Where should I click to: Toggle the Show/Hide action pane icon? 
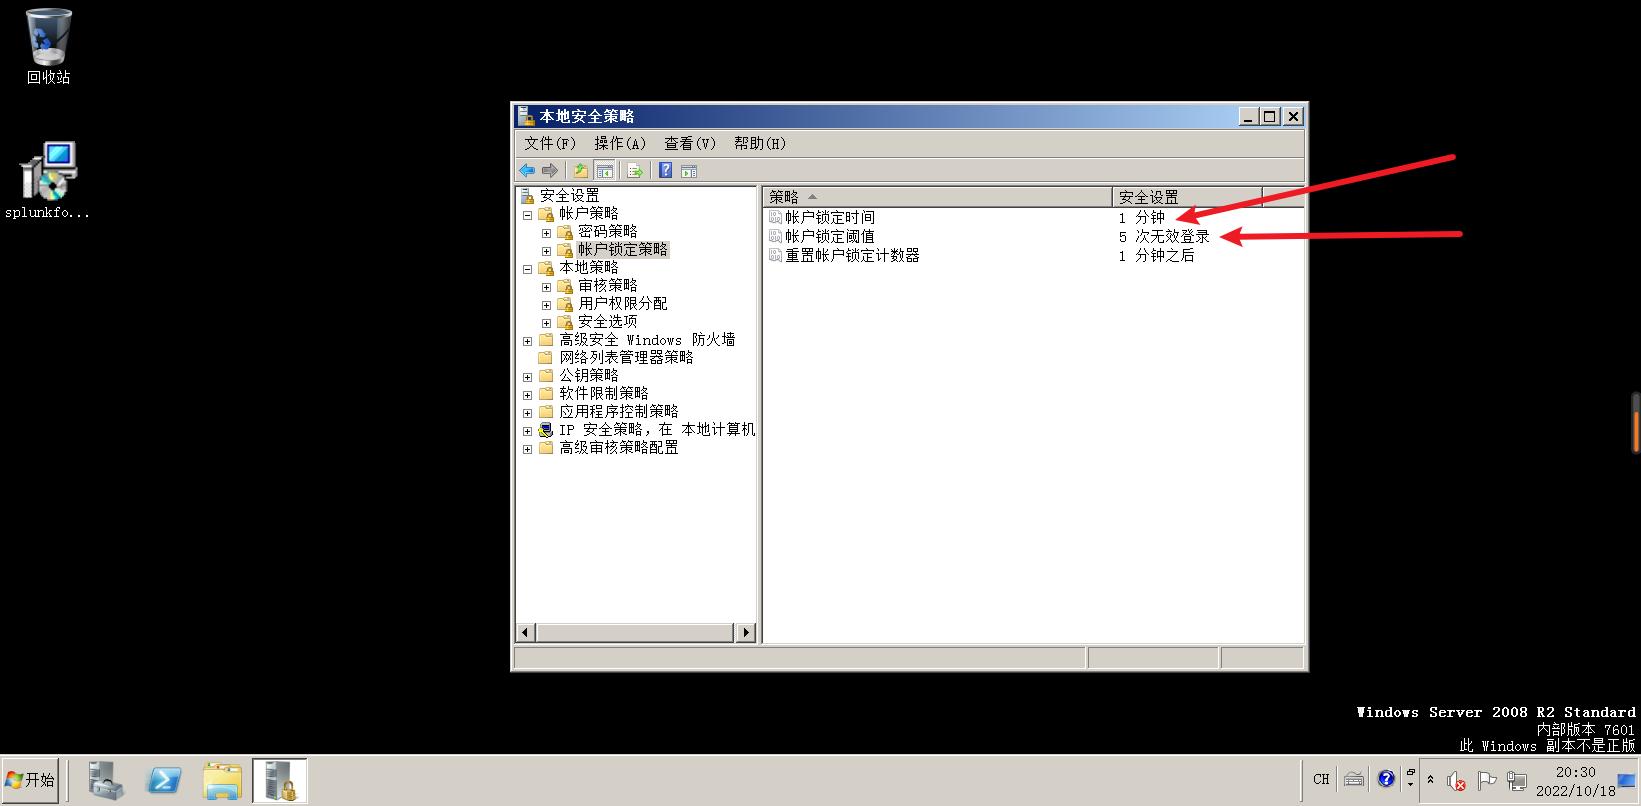click(x=689, y=171)
